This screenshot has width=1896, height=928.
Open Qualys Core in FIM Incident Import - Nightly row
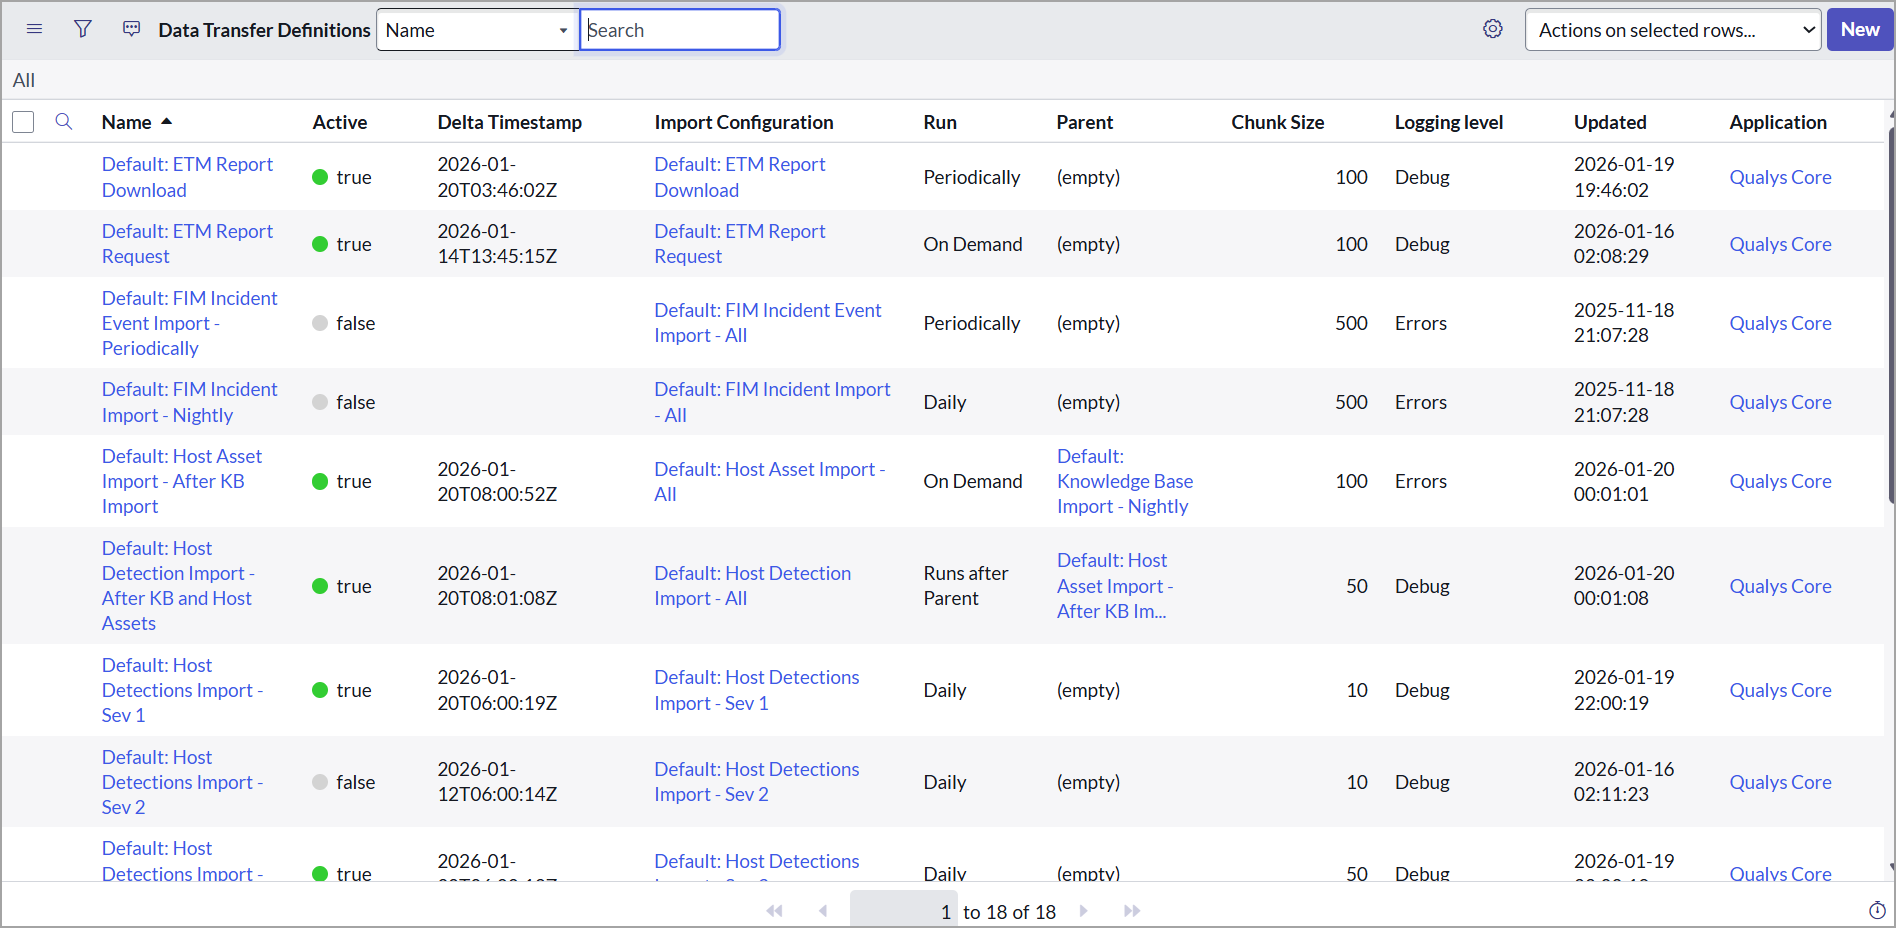click(x=1781, y=402)
